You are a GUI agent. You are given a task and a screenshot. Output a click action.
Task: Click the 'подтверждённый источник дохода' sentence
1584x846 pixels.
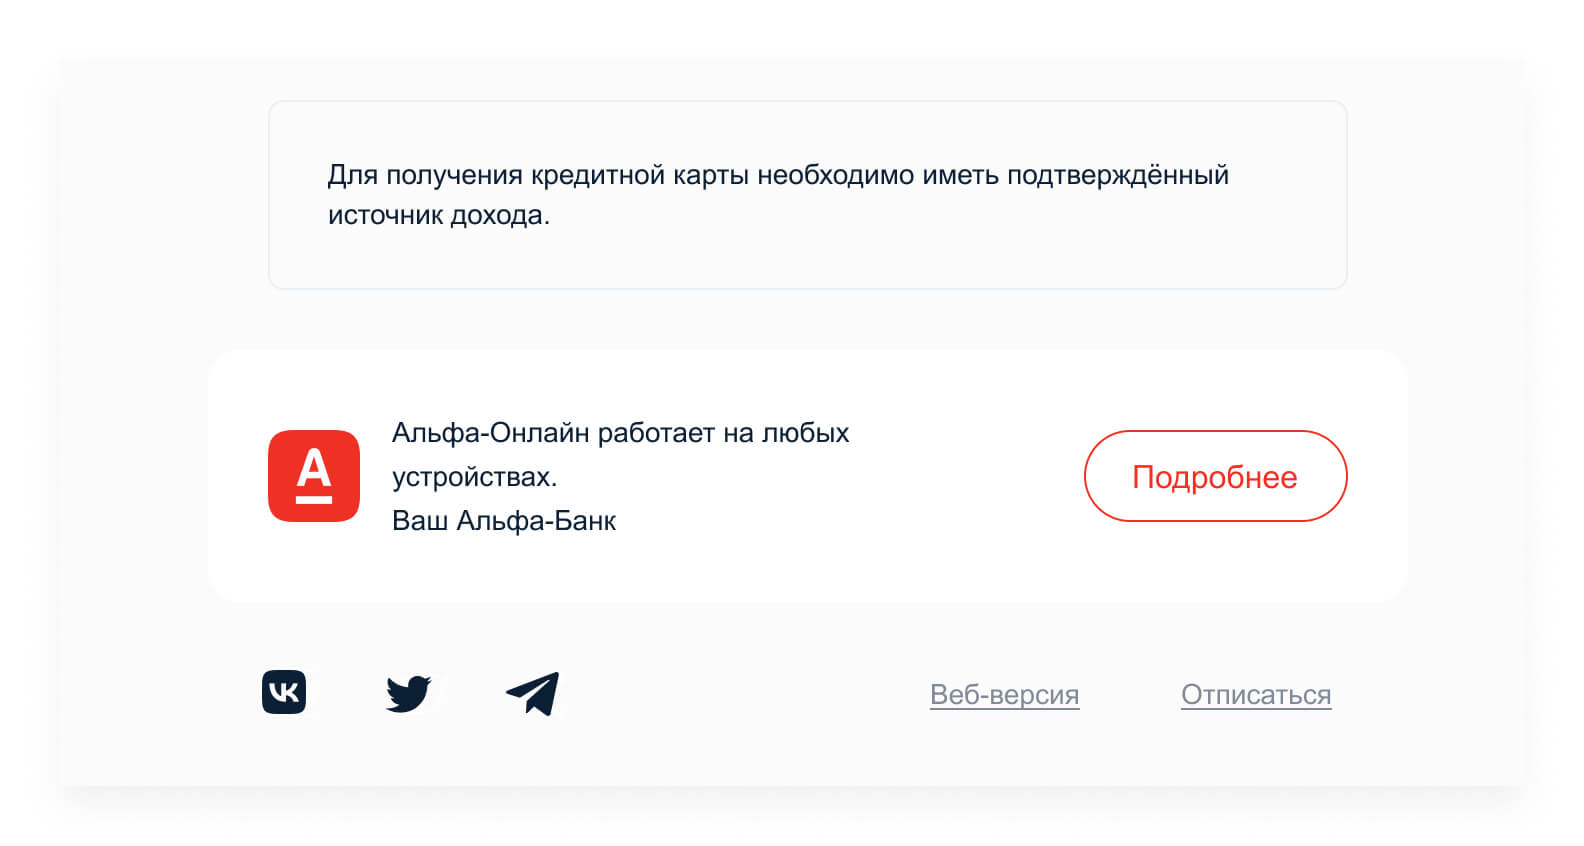click(x=778, y=195)
